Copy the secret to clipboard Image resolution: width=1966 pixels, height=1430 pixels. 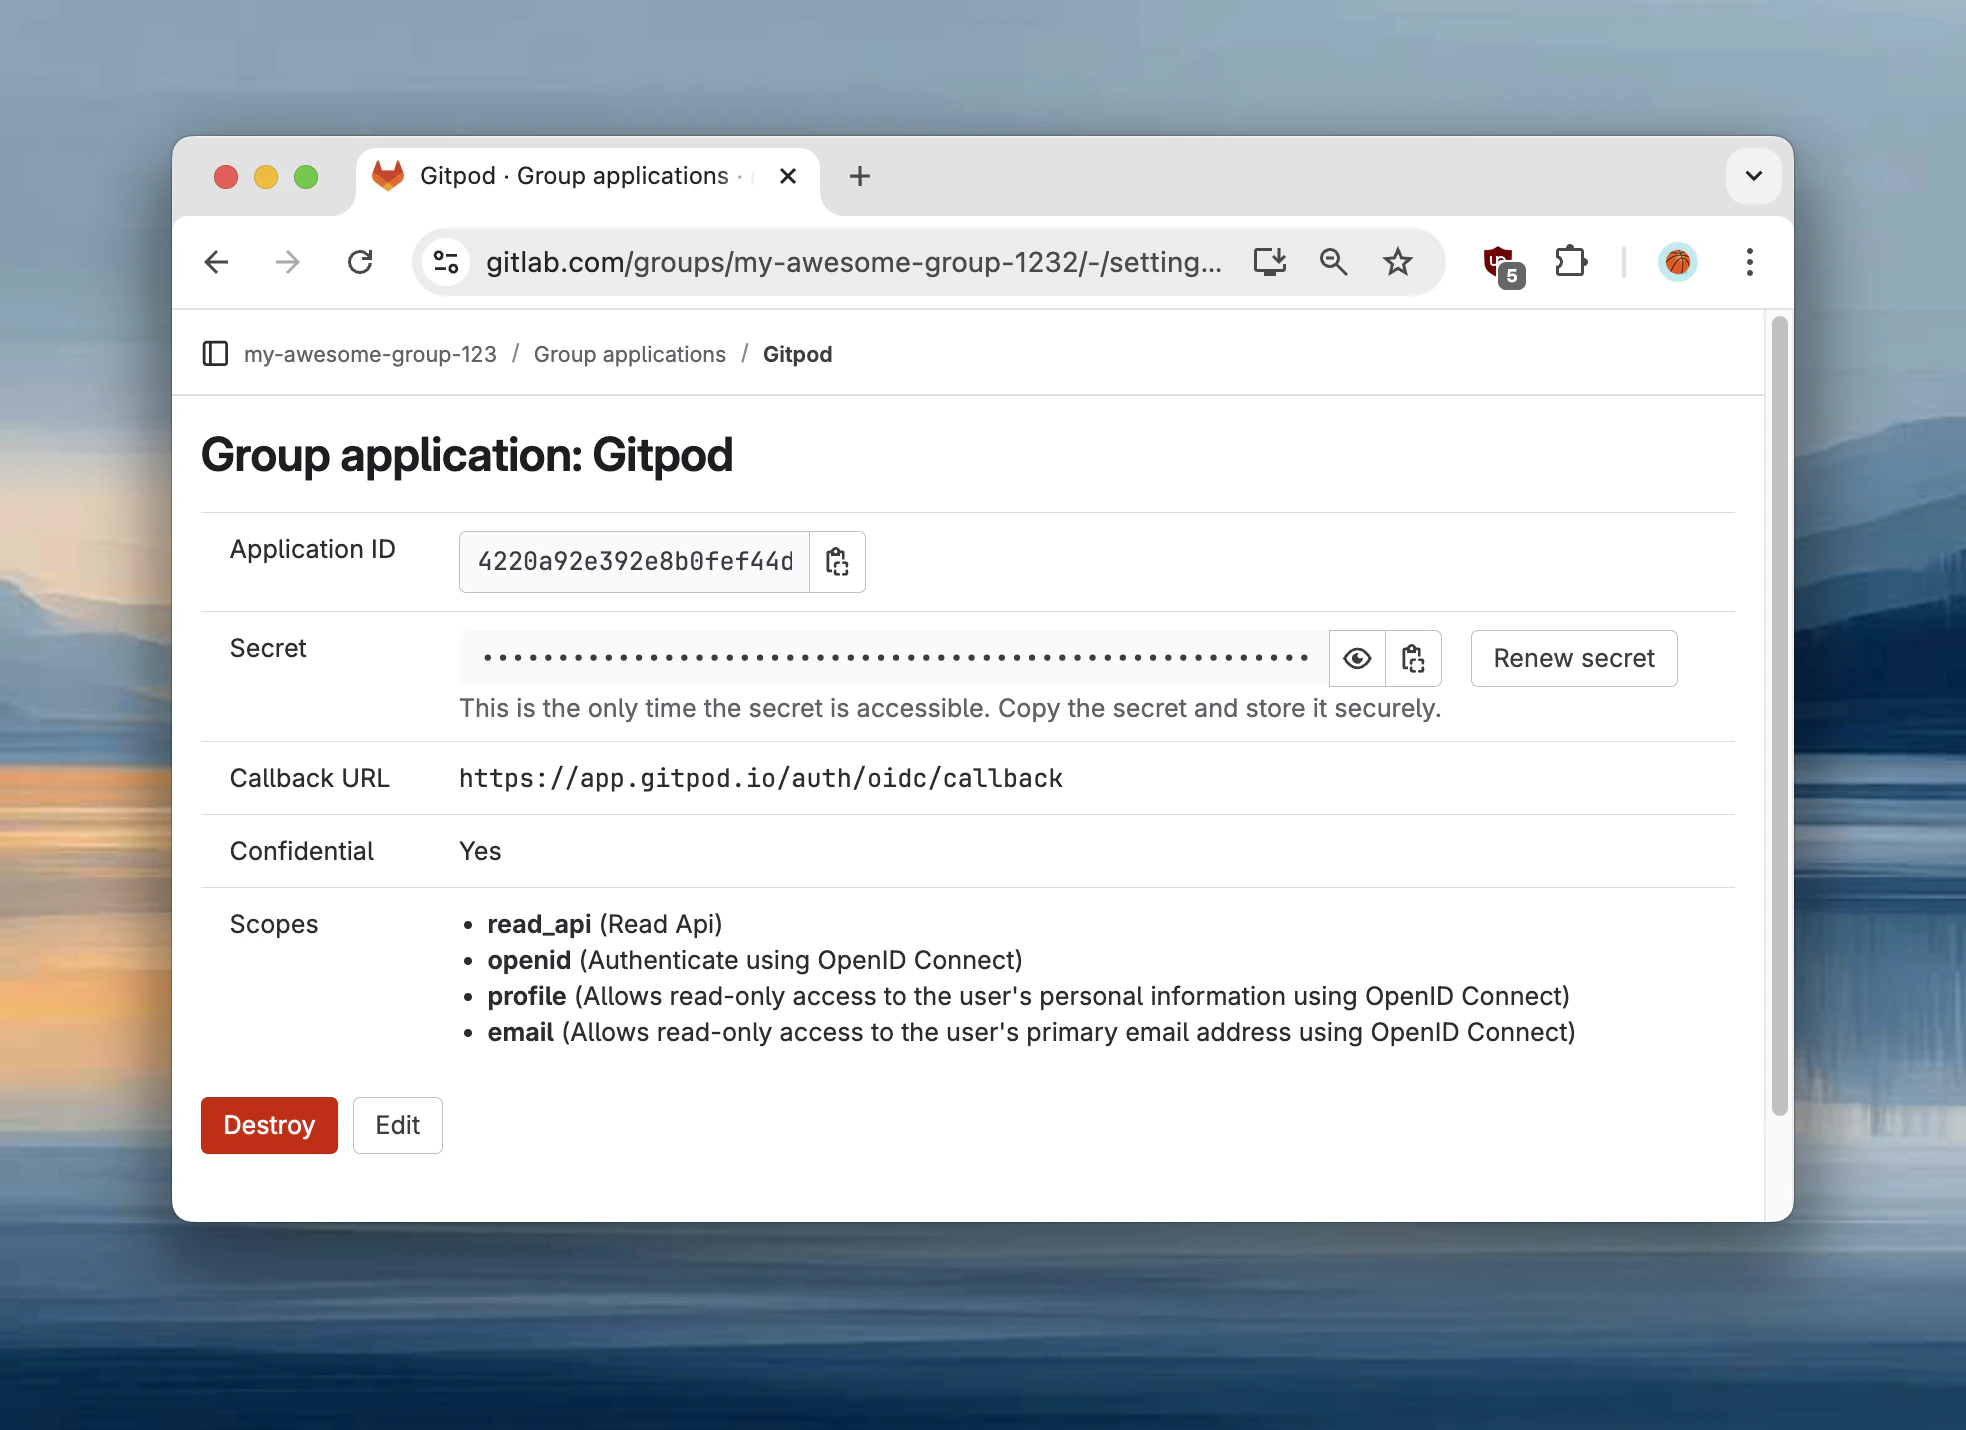pyautogui.click(x=1413, y=658)
